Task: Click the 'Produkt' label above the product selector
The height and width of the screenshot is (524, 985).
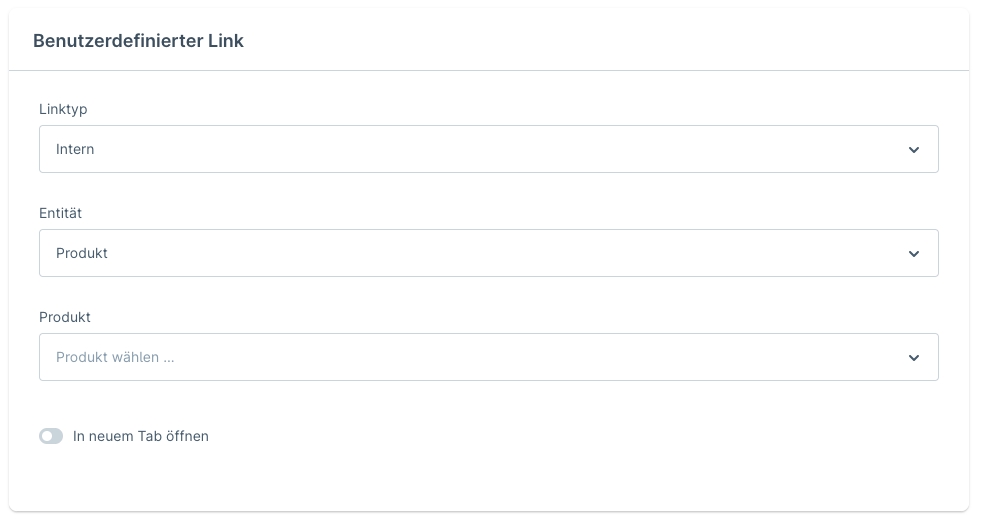Action: pyautogui.click(x=65, y=317)
